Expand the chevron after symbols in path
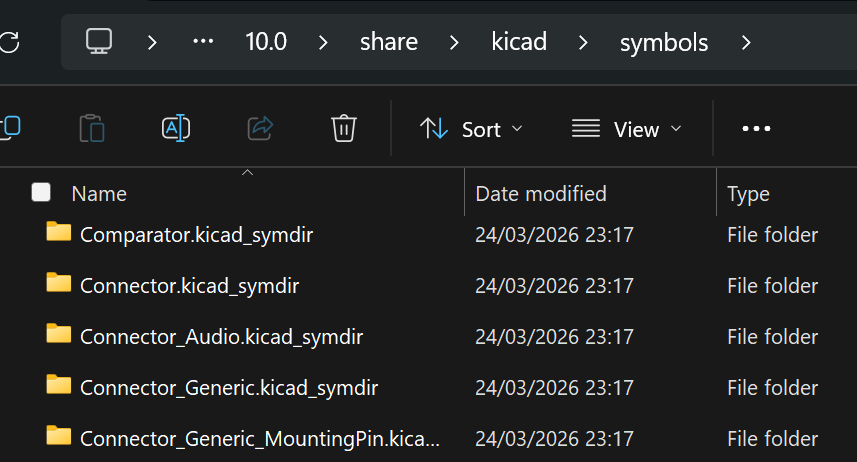 point(746,42)
